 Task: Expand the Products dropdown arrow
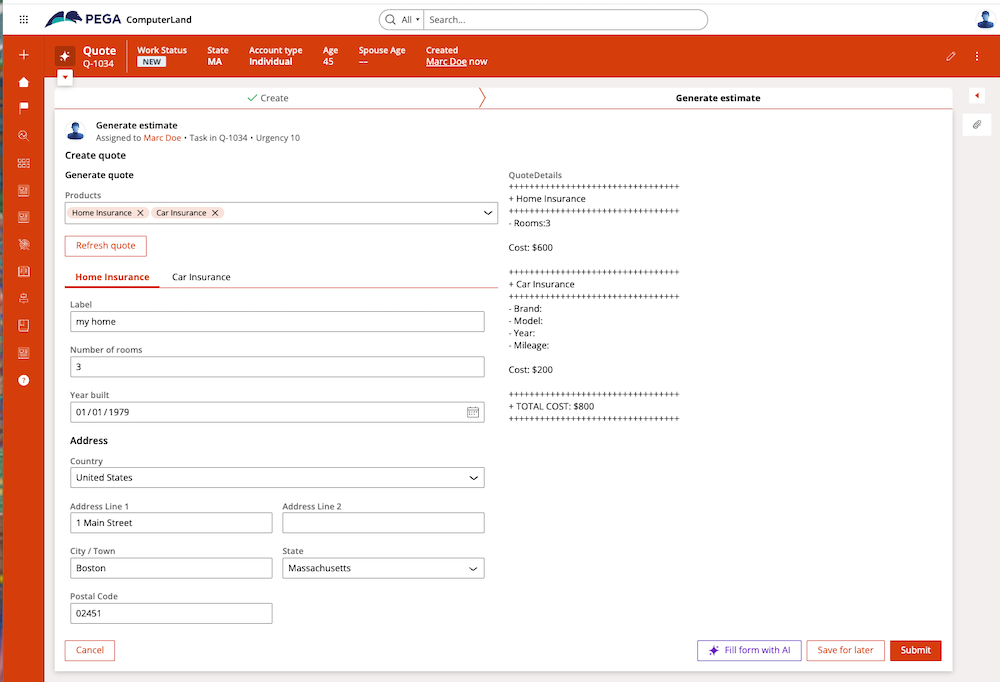488,213
